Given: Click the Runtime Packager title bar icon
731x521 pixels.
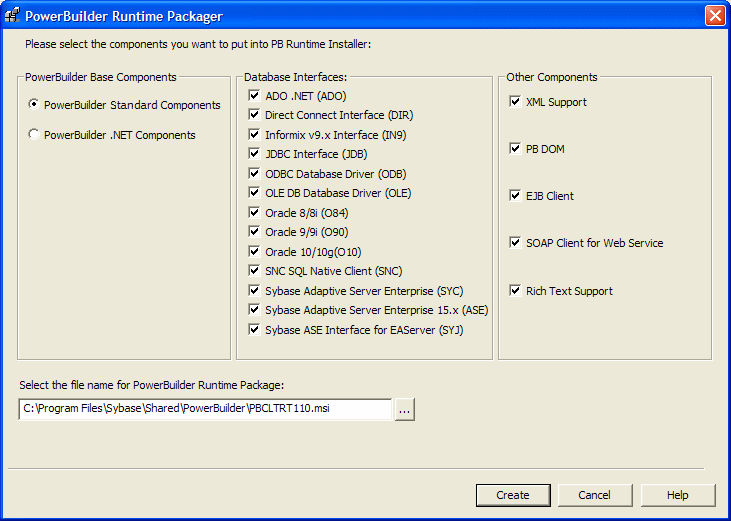Looking at the screenshot, I should pos(12,16).
